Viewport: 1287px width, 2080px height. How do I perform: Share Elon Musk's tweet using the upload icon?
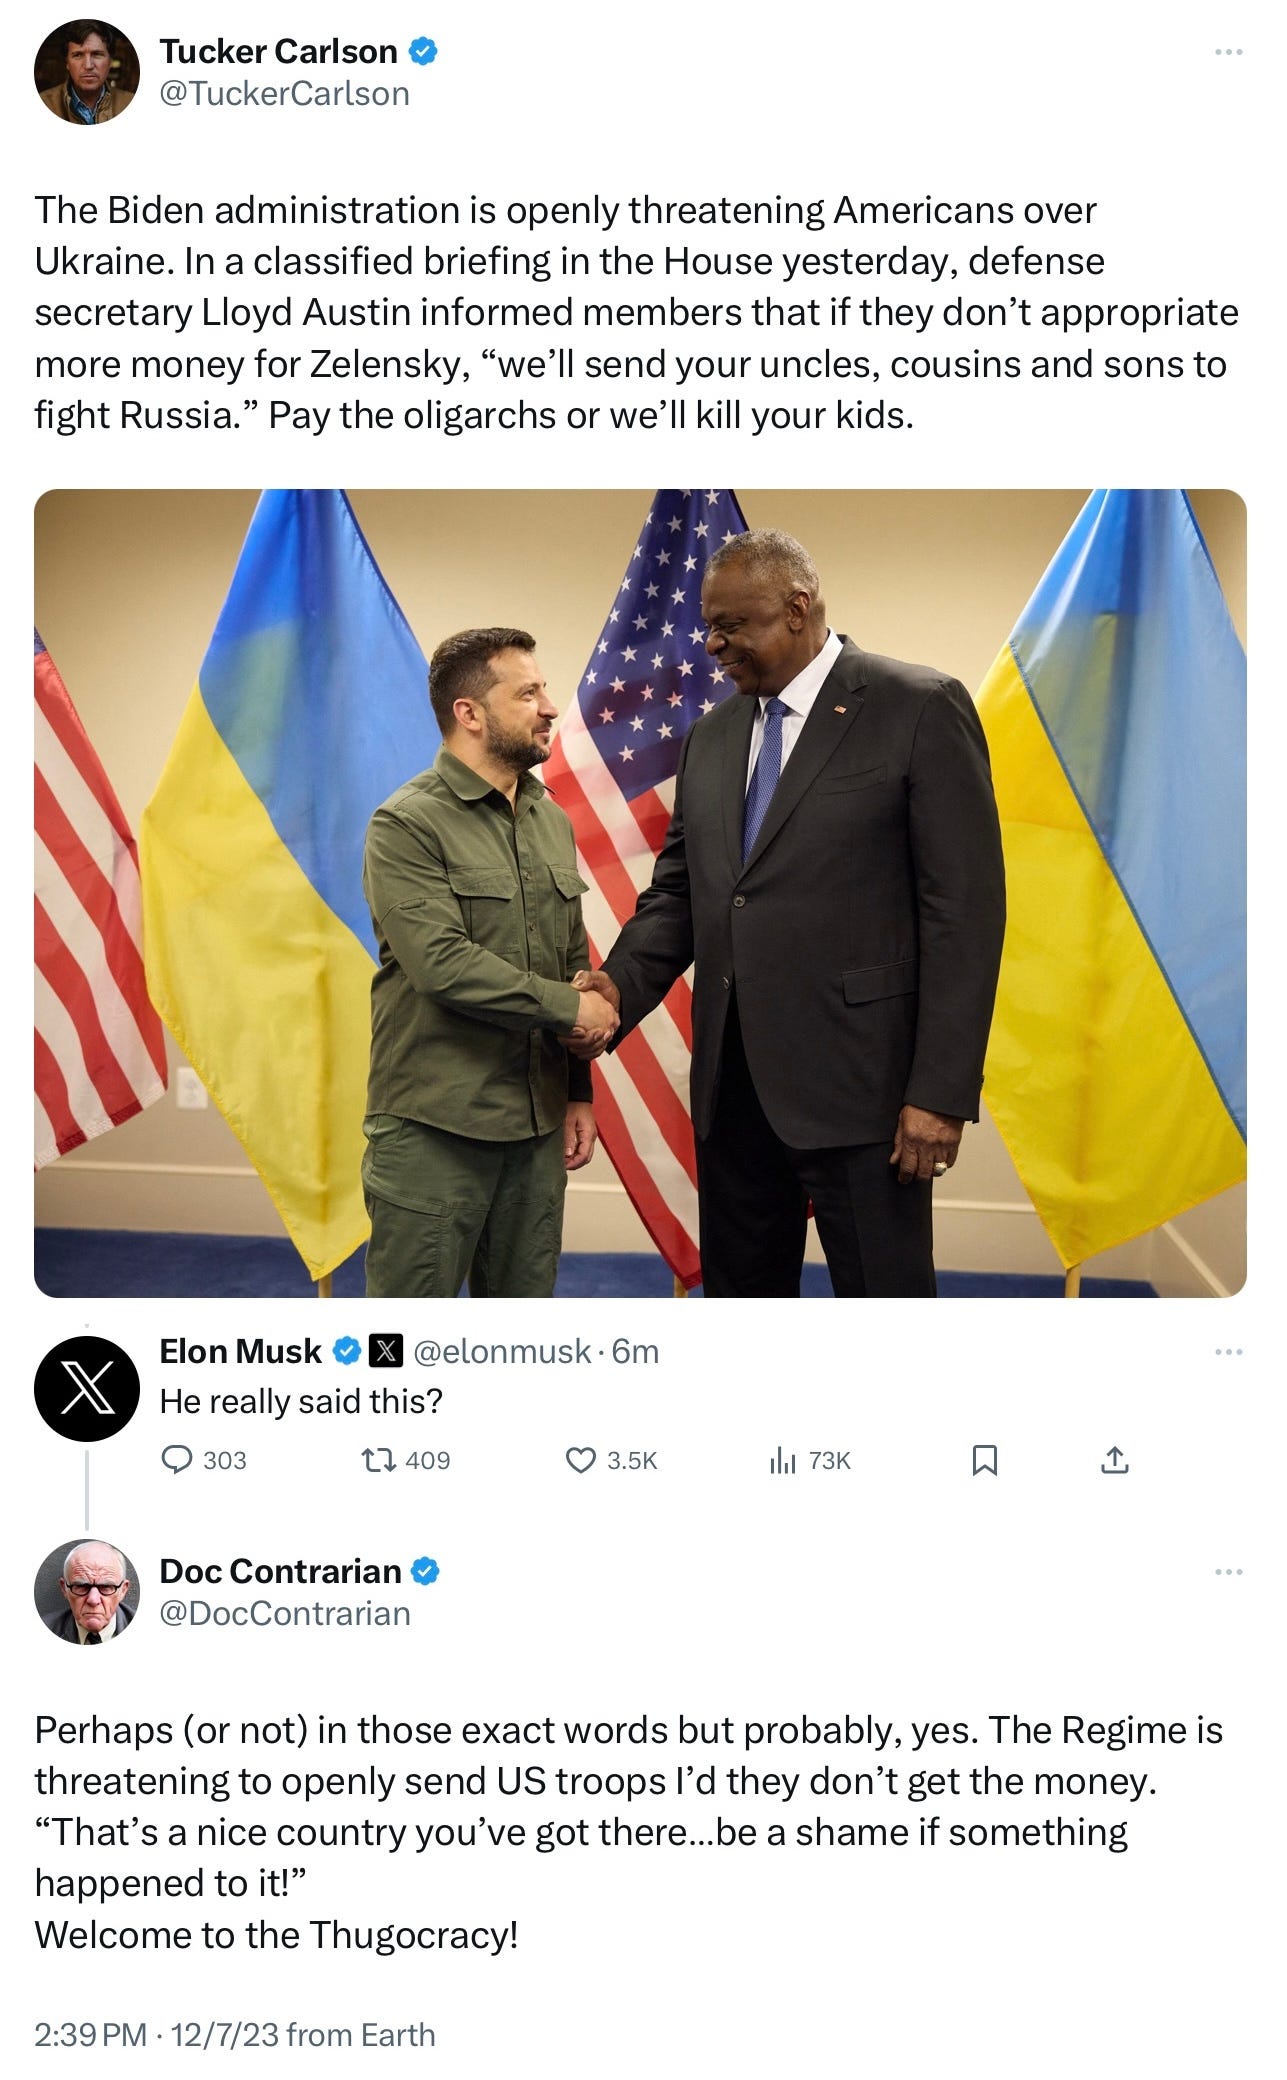1114,1461
